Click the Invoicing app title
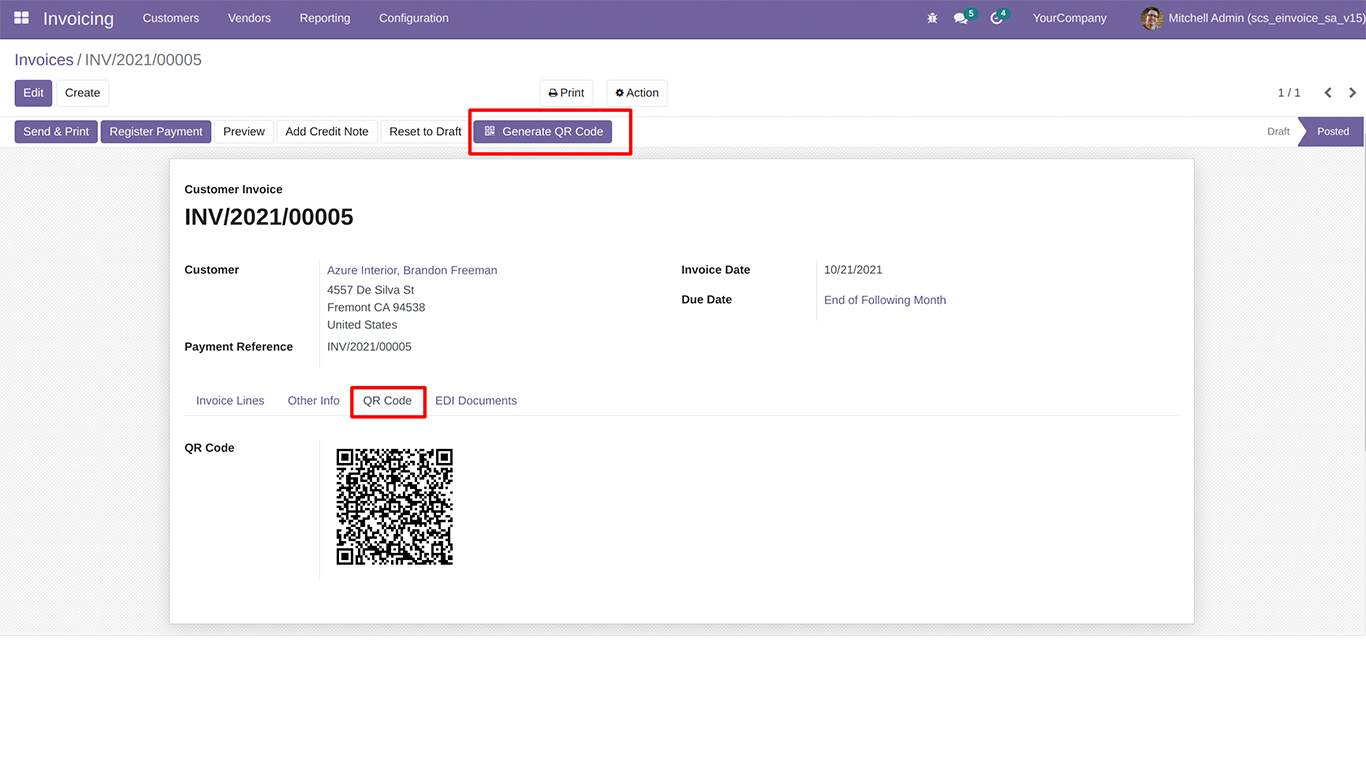Image resolution: width=1366 pixels, height=768 pixels. (x=78, y=19)
